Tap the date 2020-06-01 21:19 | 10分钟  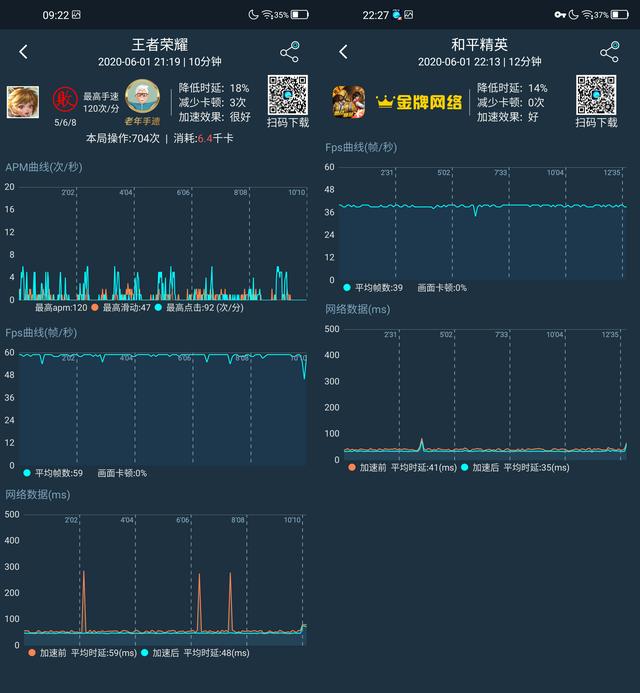click(x=160, y=61)
